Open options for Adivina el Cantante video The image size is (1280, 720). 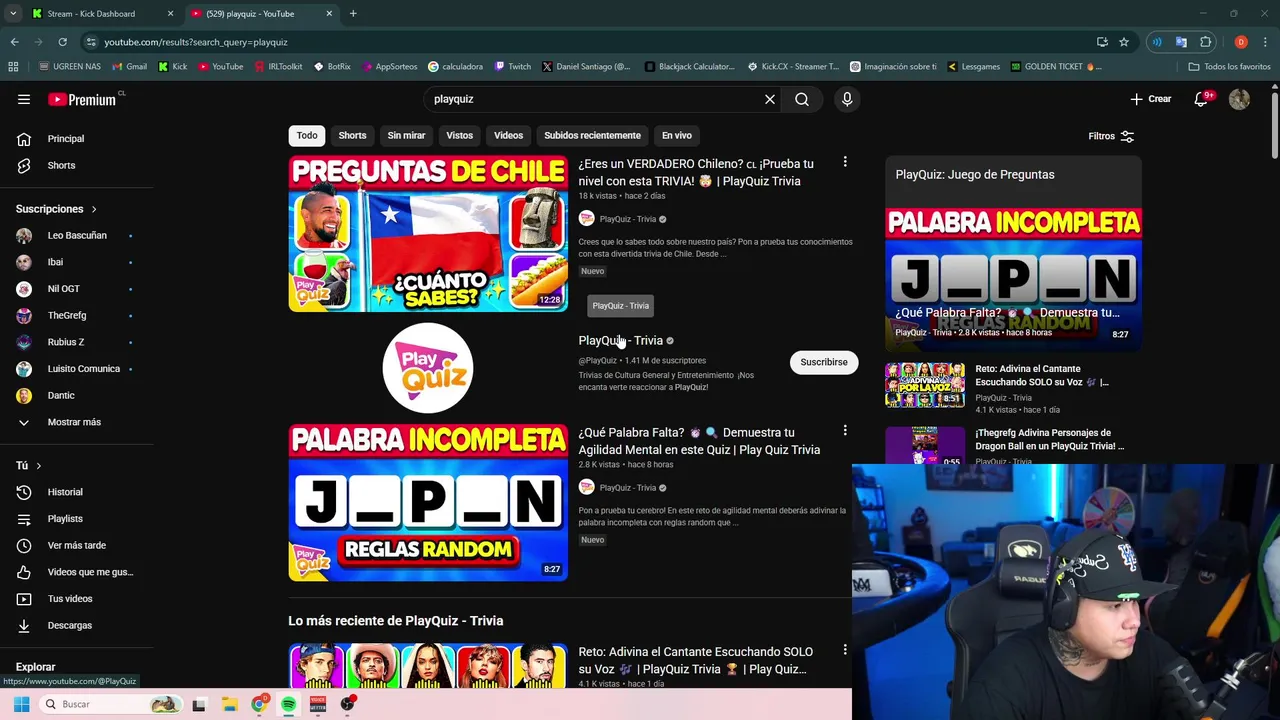[845, 650]
